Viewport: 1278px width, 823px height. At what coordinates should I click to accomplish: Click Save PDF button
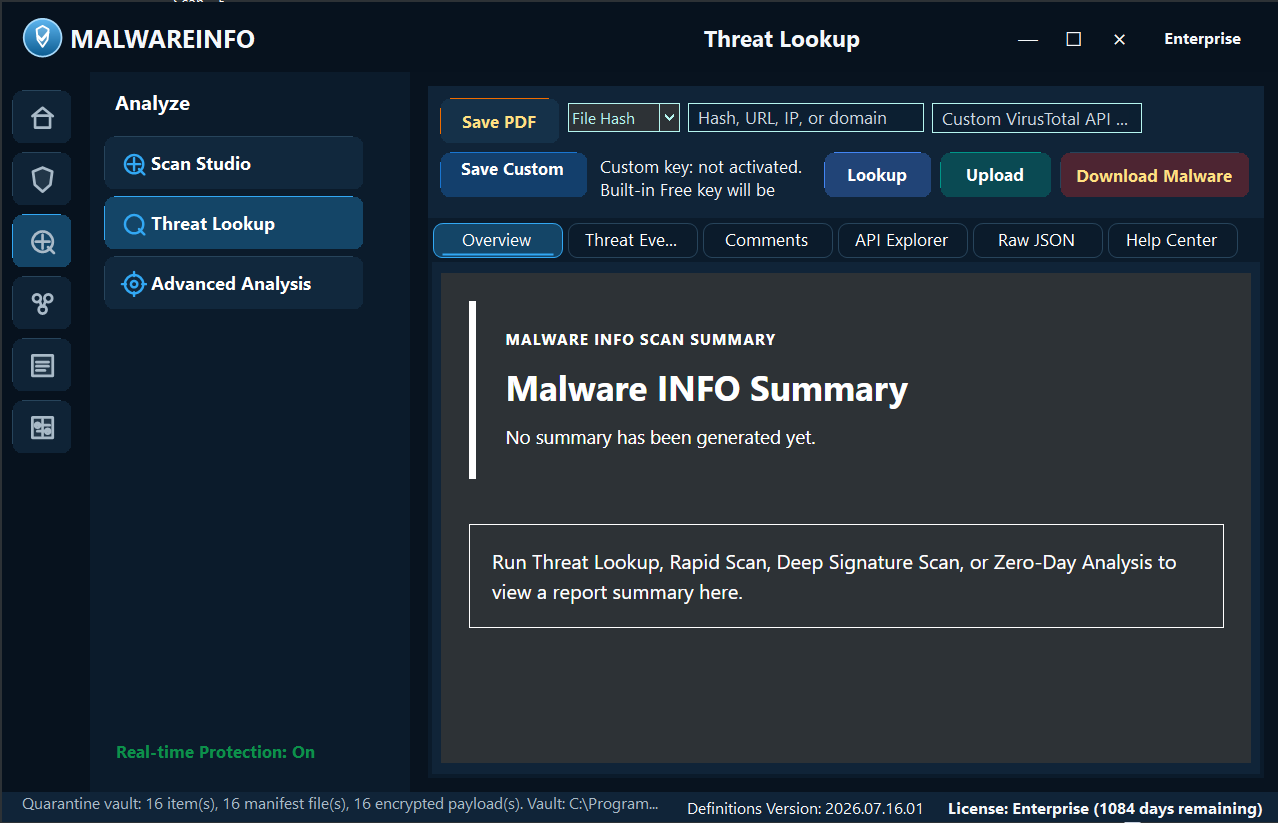coord(497,121)
